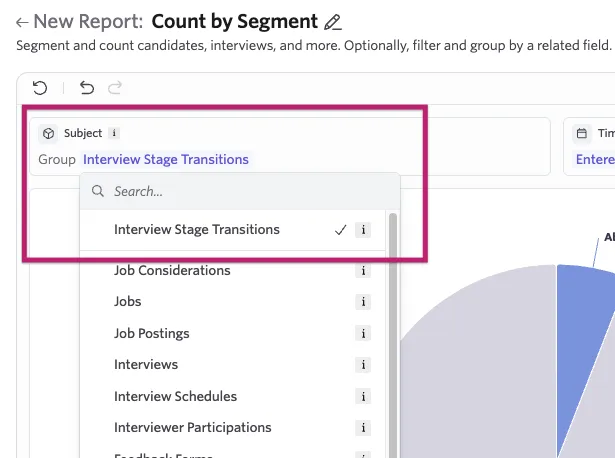The image size is (615, 458).
Task: Go back using the left arrow
Action: (22, 22)
